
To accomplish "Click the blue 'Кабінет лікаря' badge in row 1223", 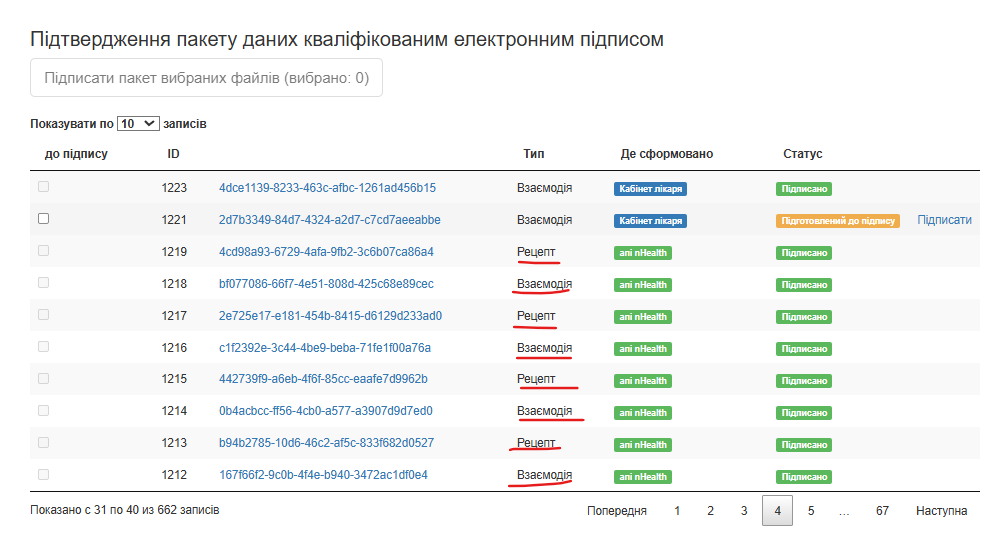I will point(650,189).
